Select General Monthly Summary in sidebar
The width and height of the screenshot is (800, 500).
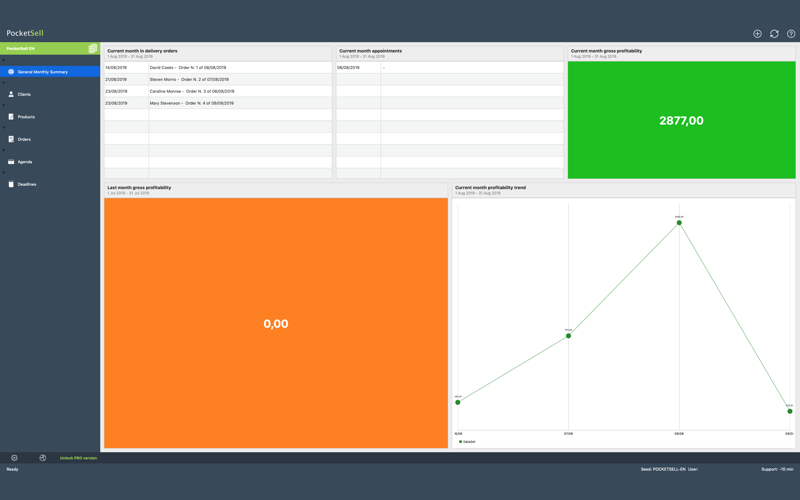pos(50,72)
